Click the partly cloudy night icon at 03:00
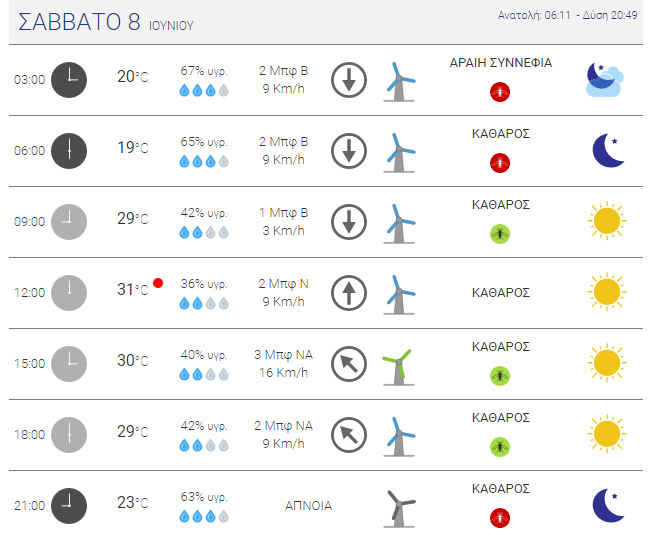Screen dimensions: 655x533 pyautogui.click(x=605, y=79)
